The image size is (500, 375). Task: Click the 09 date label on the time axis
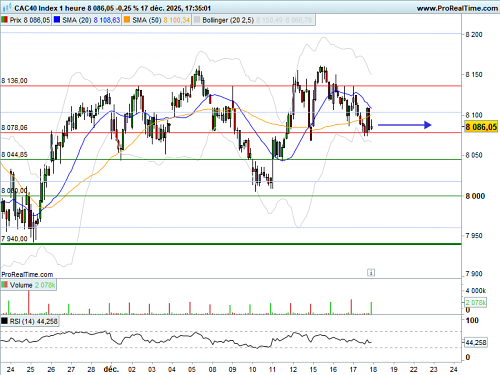[x=232, y=369]
